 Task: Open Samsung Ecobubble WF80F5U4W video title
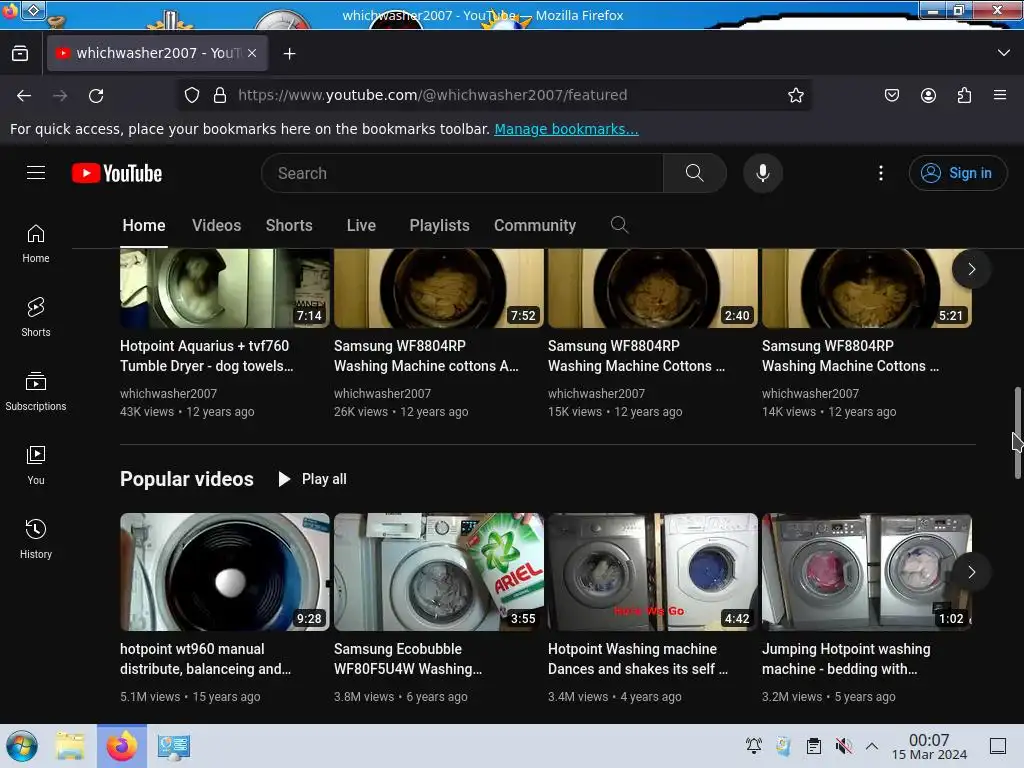coord(408,659)
